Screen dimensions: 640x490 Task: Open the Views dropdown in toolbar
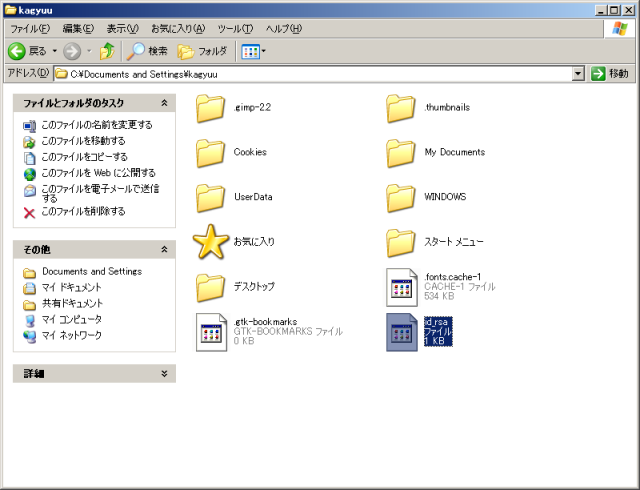254,51
